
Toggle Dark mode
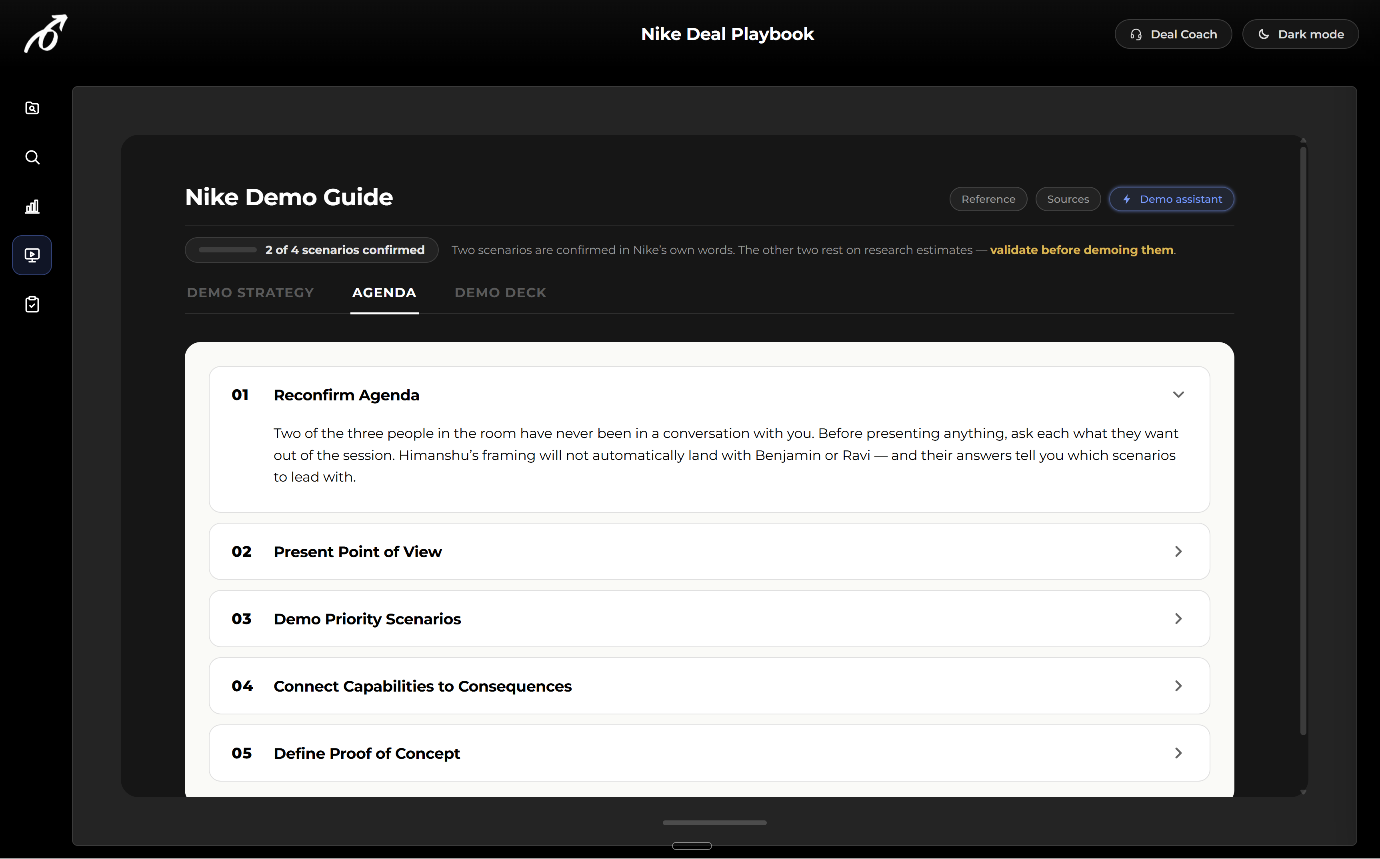1300,34
